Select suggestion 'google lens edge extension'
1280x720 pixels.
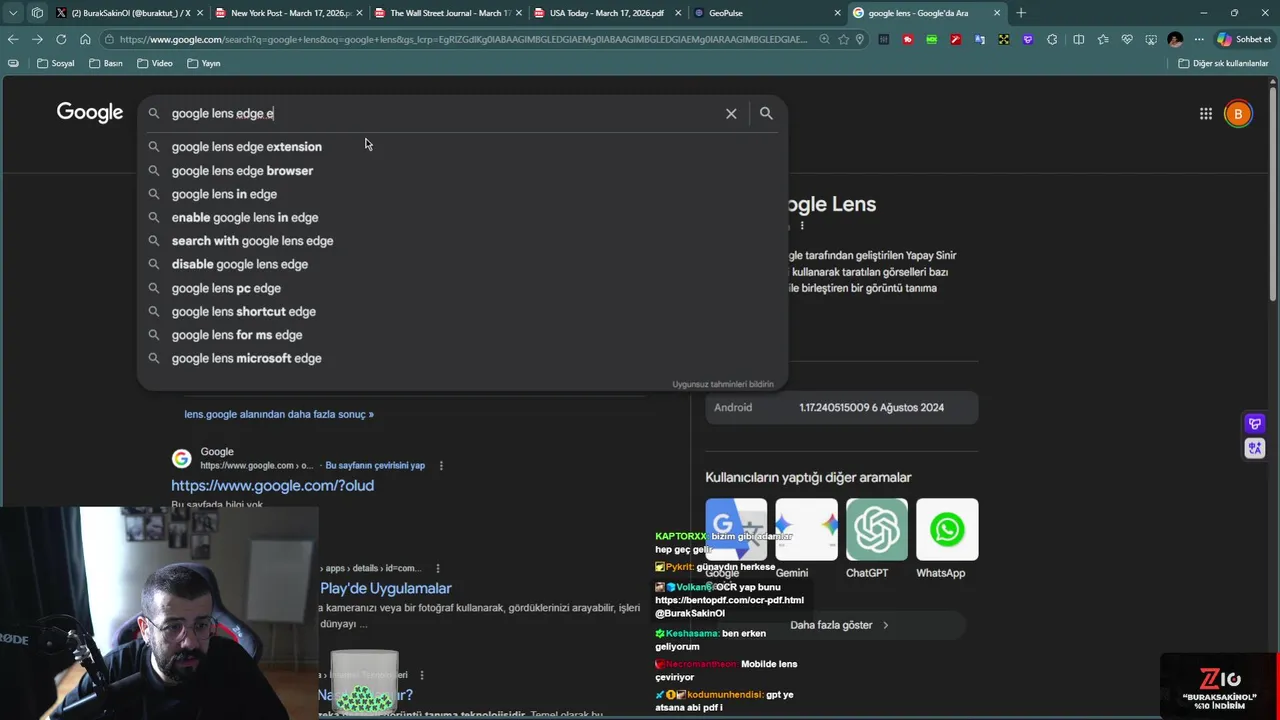tap(462, 147)
